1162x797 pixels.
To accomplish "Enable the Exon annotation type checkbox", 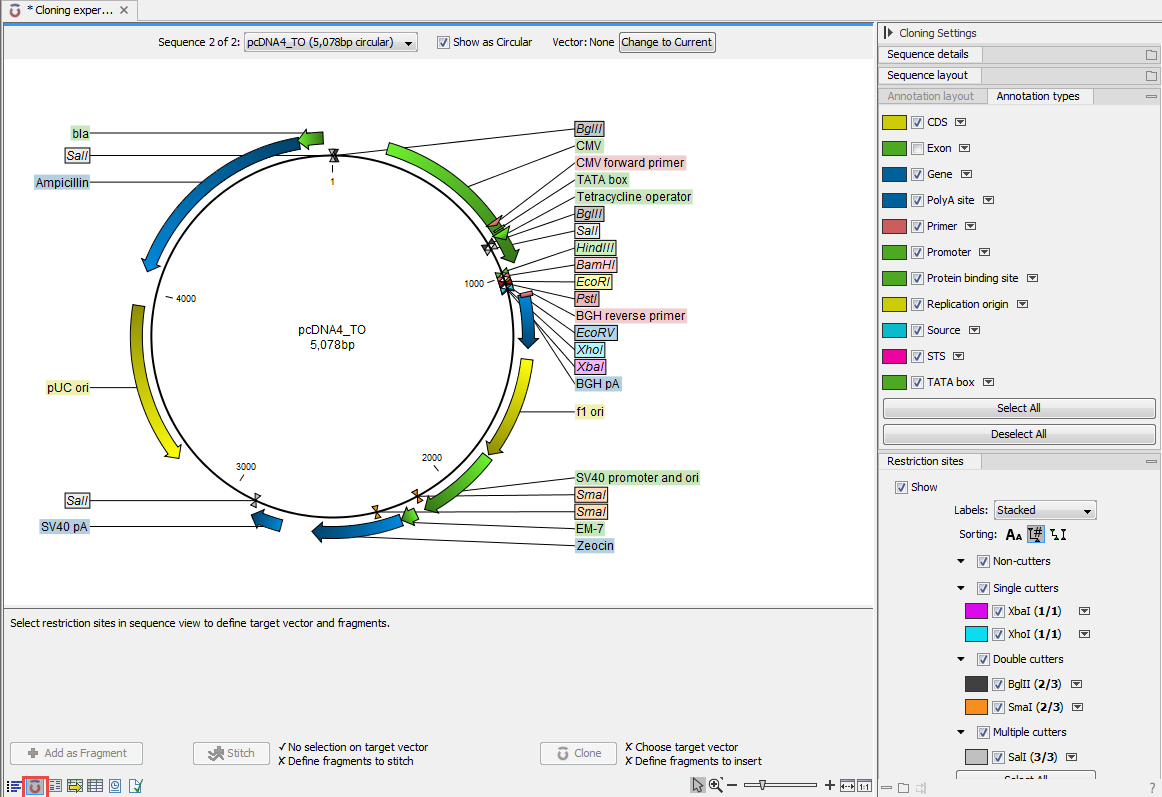I will (x=917, y=148).
